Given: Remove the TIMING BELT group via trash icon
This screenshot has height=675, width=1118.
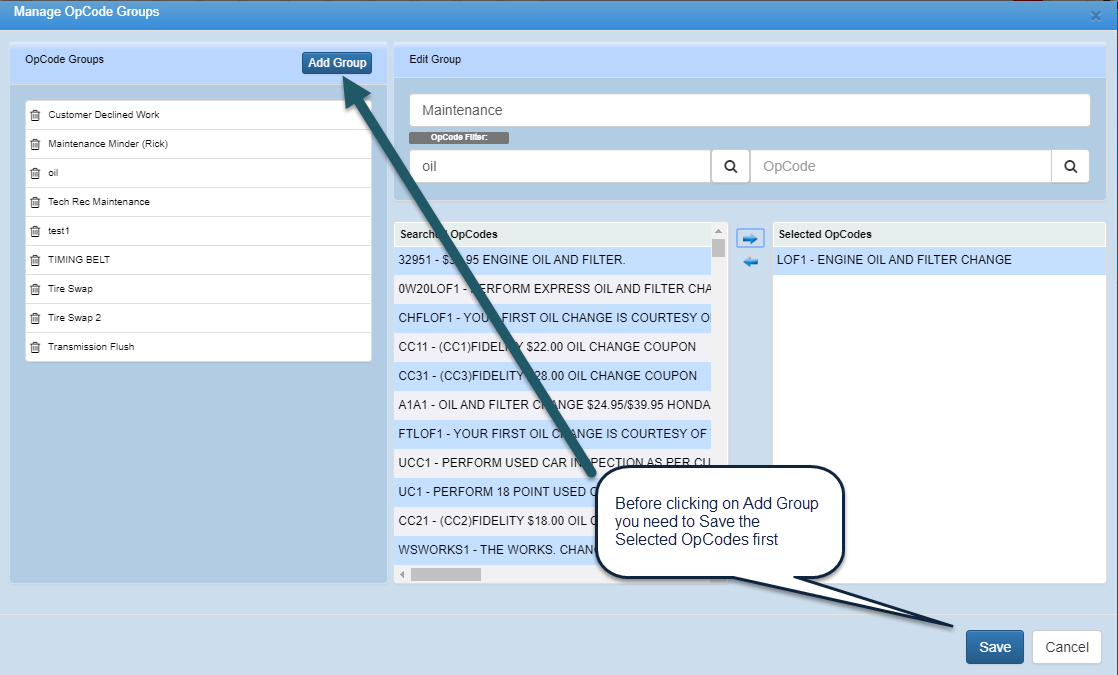Looking at the screenshot, I should point(35,260).
